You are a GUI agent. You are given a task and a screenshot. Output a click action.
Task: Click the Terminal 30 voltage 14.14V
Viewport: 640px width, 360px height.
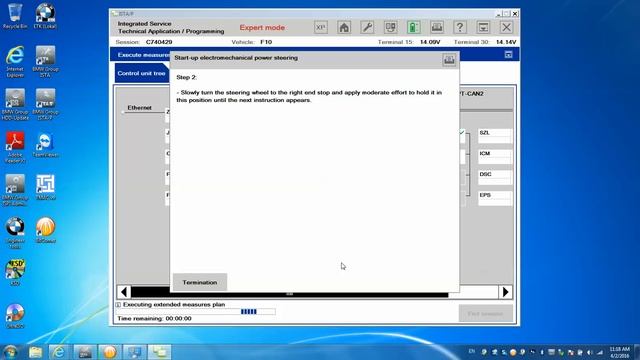tap(506, 42)
